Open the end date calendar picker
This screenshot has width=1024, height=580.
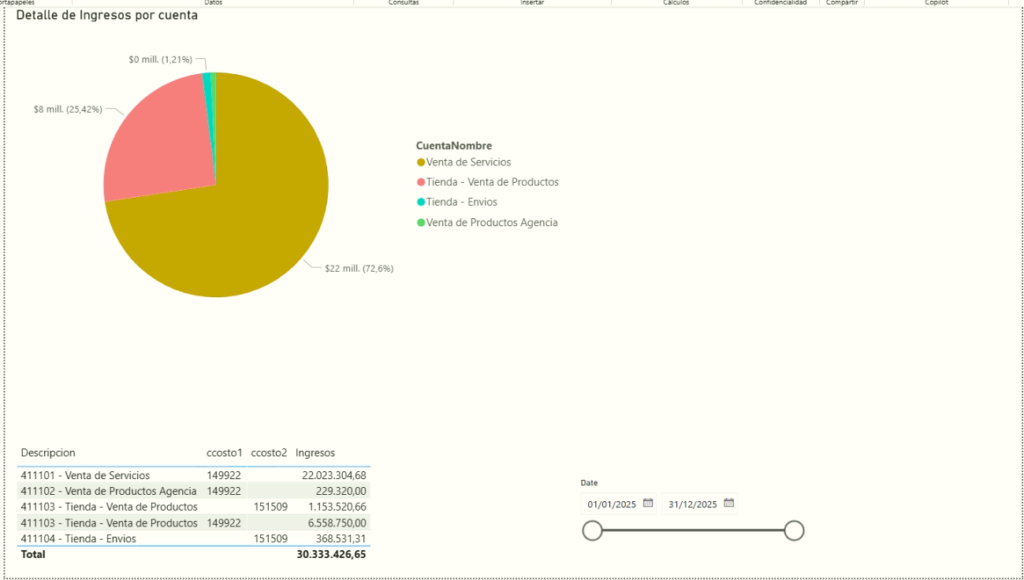[729, 503]
